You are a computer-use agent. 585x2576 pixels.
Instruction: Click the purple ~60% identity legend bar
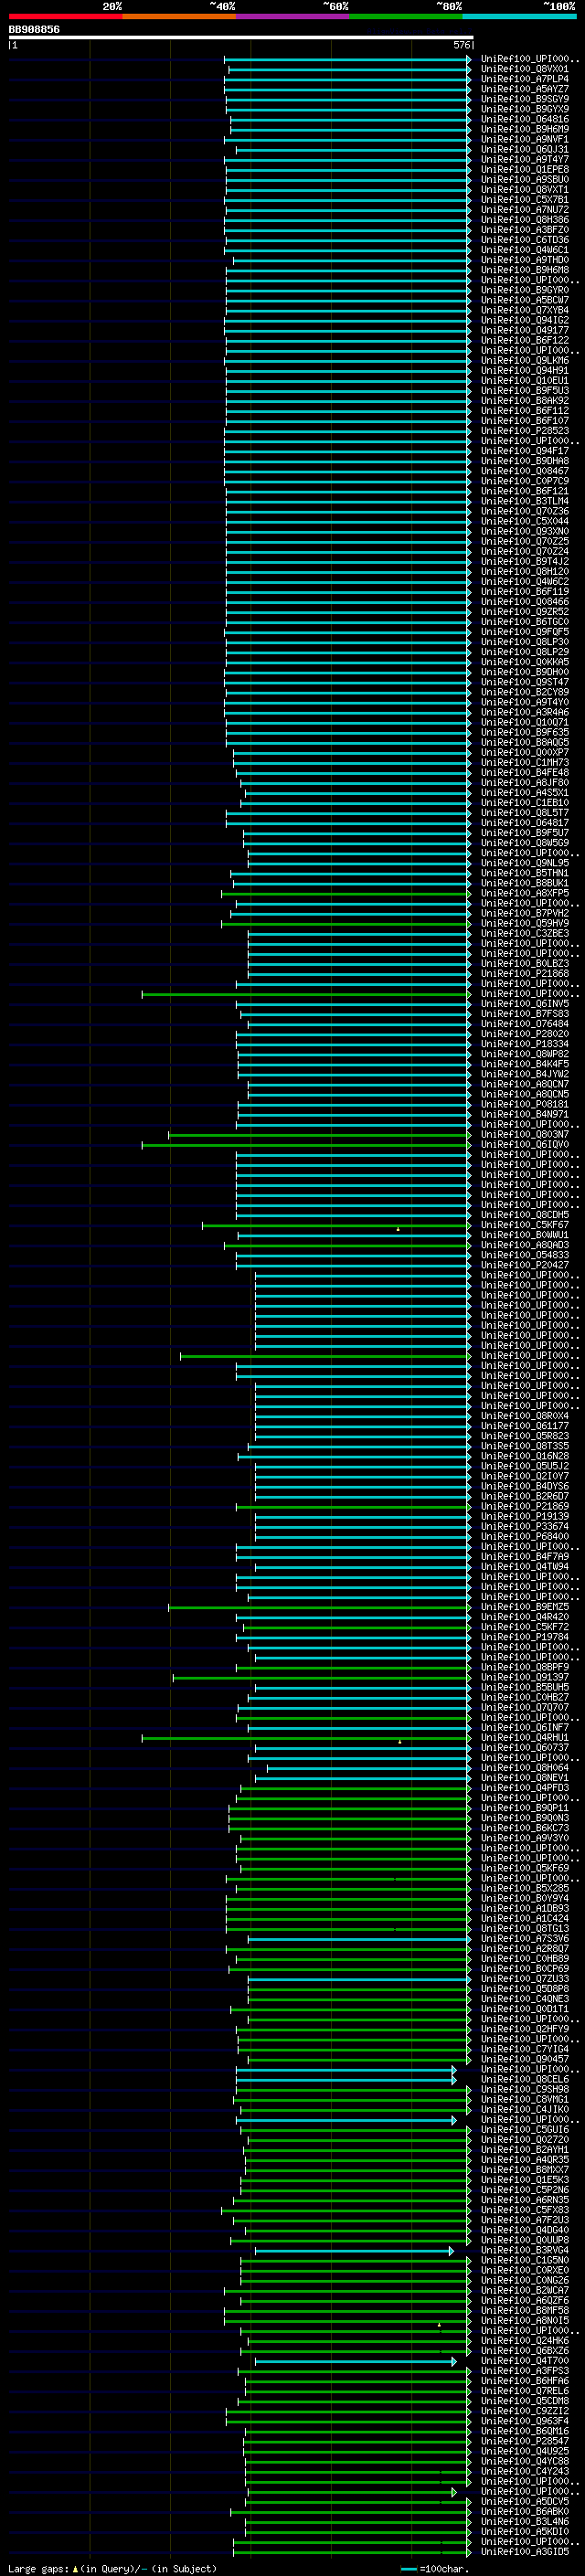coord(293,17)
